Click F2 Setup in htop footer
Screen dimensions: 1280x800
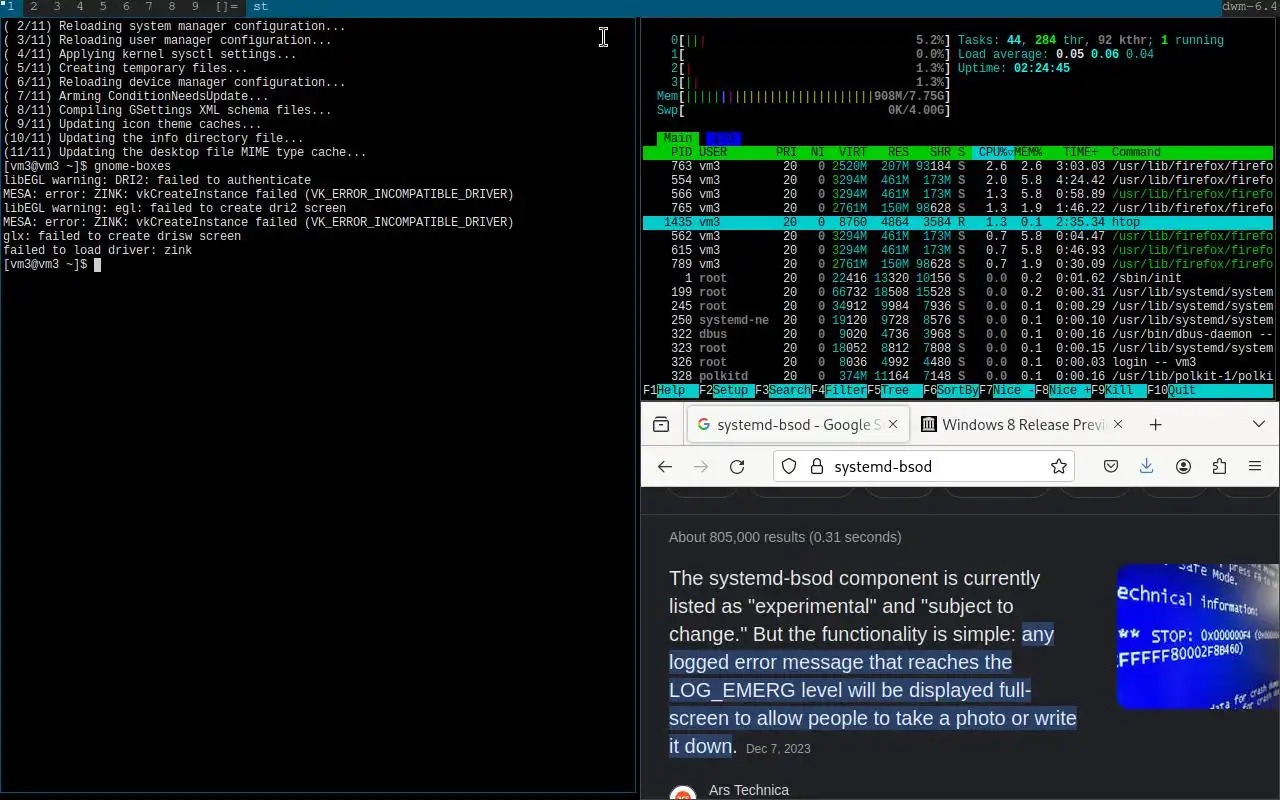tap(727, 391)
